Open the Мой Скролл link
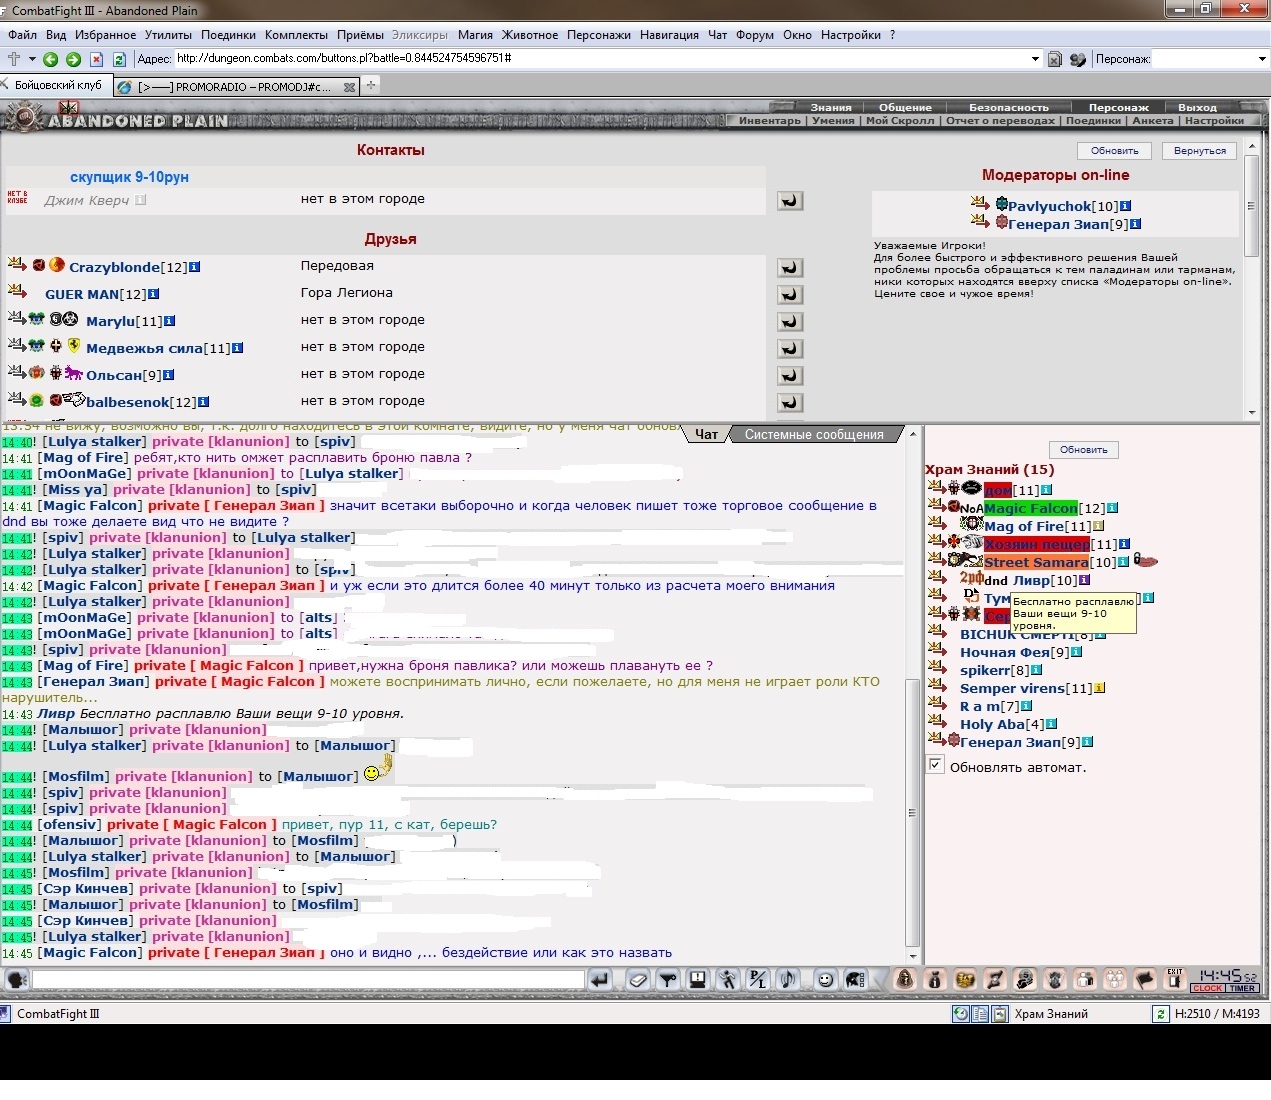This screenshot has height=1100, width=1271. 900,121
